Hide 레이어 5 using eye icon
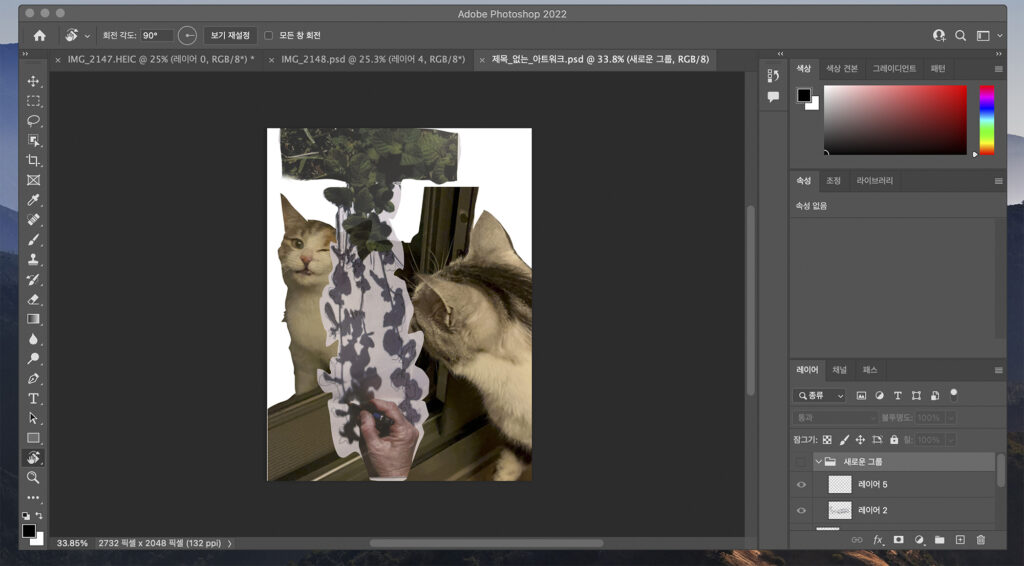 tap(800, 485)
